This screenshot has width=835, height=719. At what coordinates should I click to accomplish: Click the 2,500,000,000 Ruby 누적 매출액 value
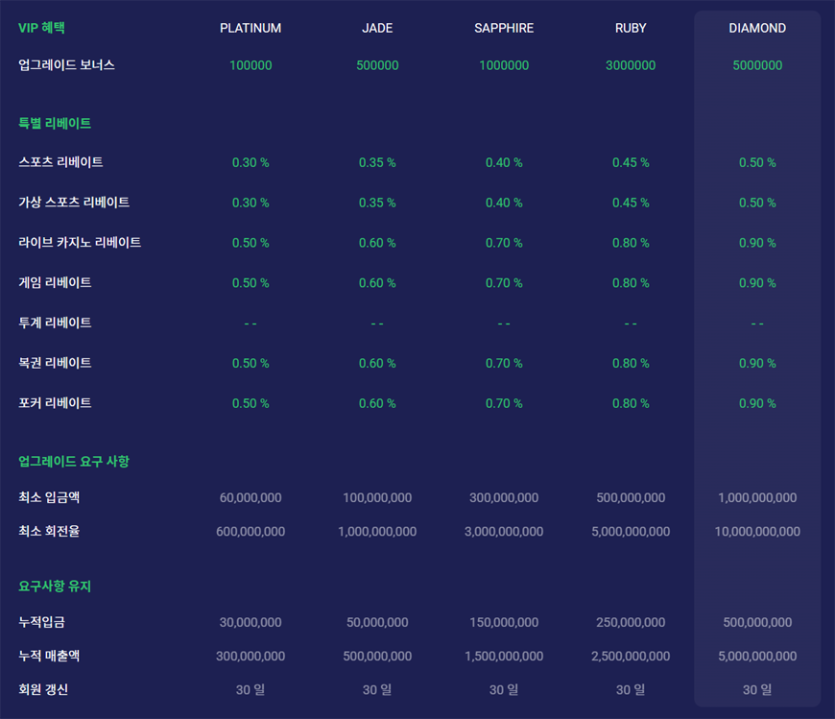pos(630,656)
